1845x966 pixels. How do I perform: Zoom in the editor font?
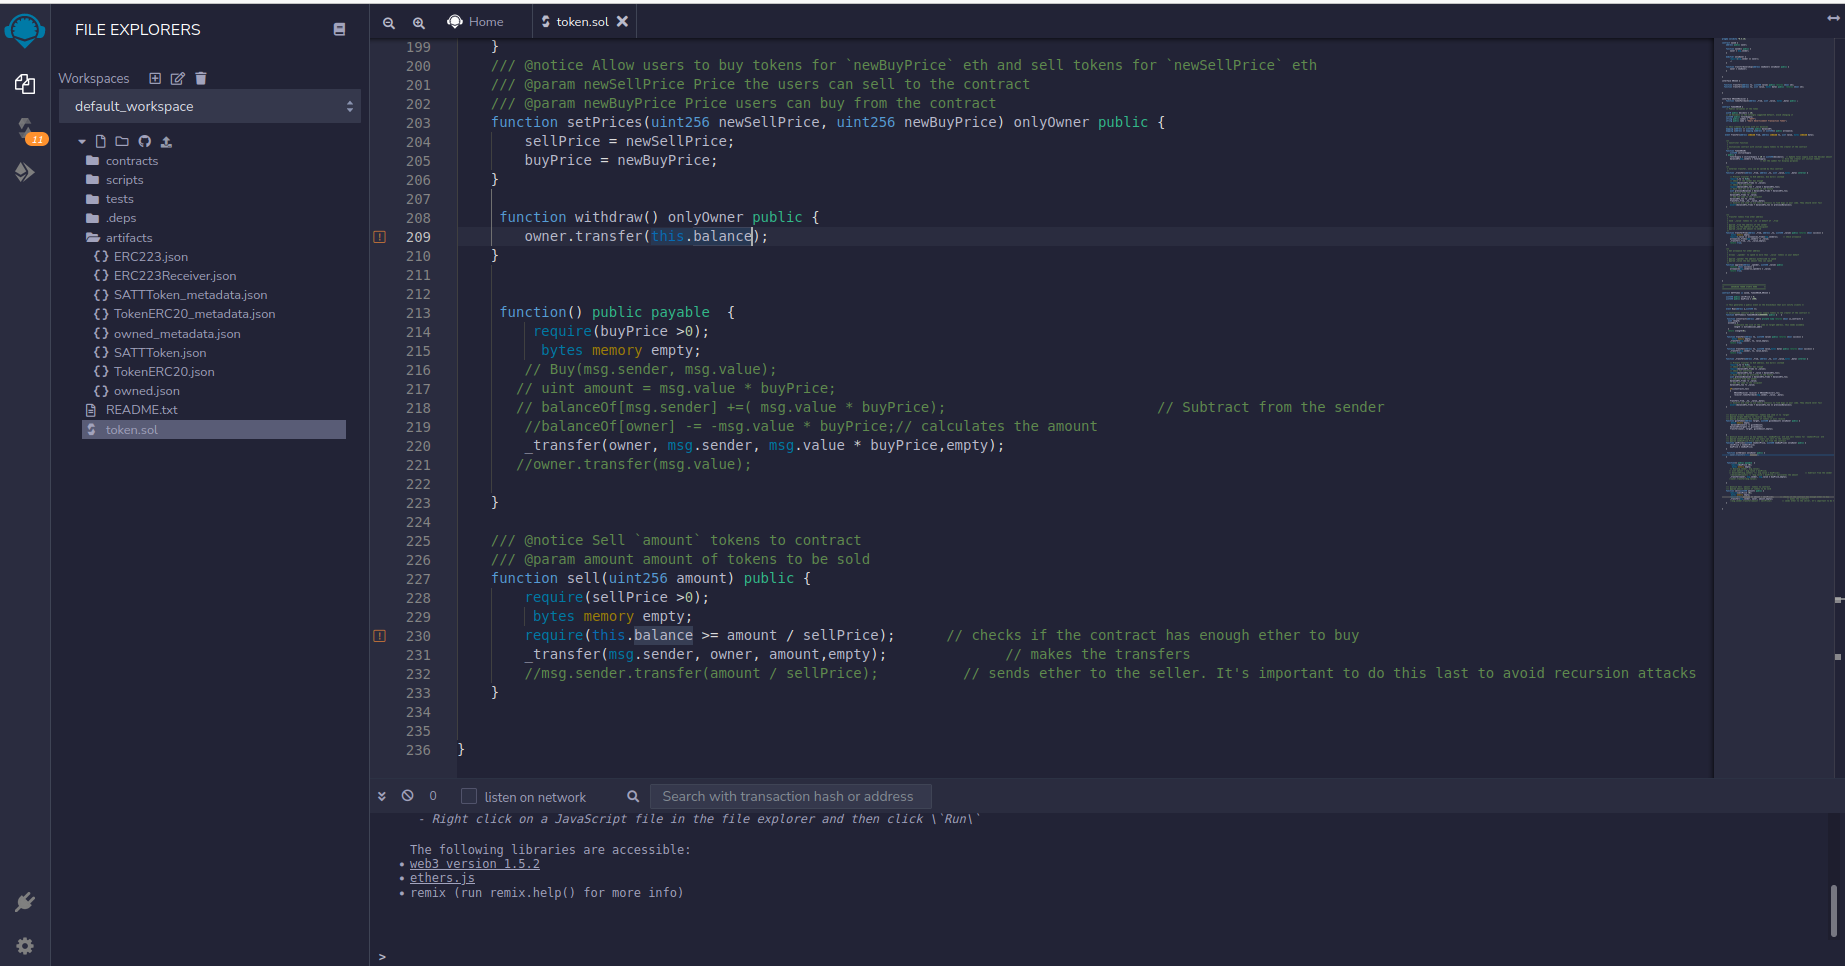point(419,22)
